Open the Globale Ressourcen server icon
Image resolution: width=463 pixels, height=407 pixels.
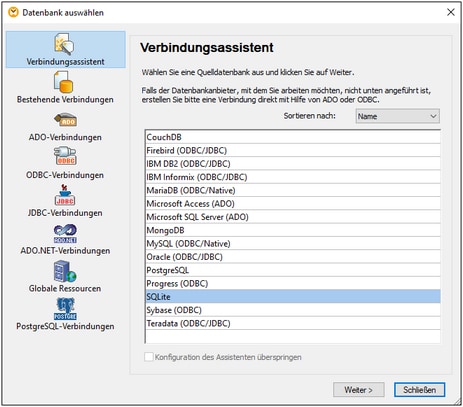click(65, 271)
